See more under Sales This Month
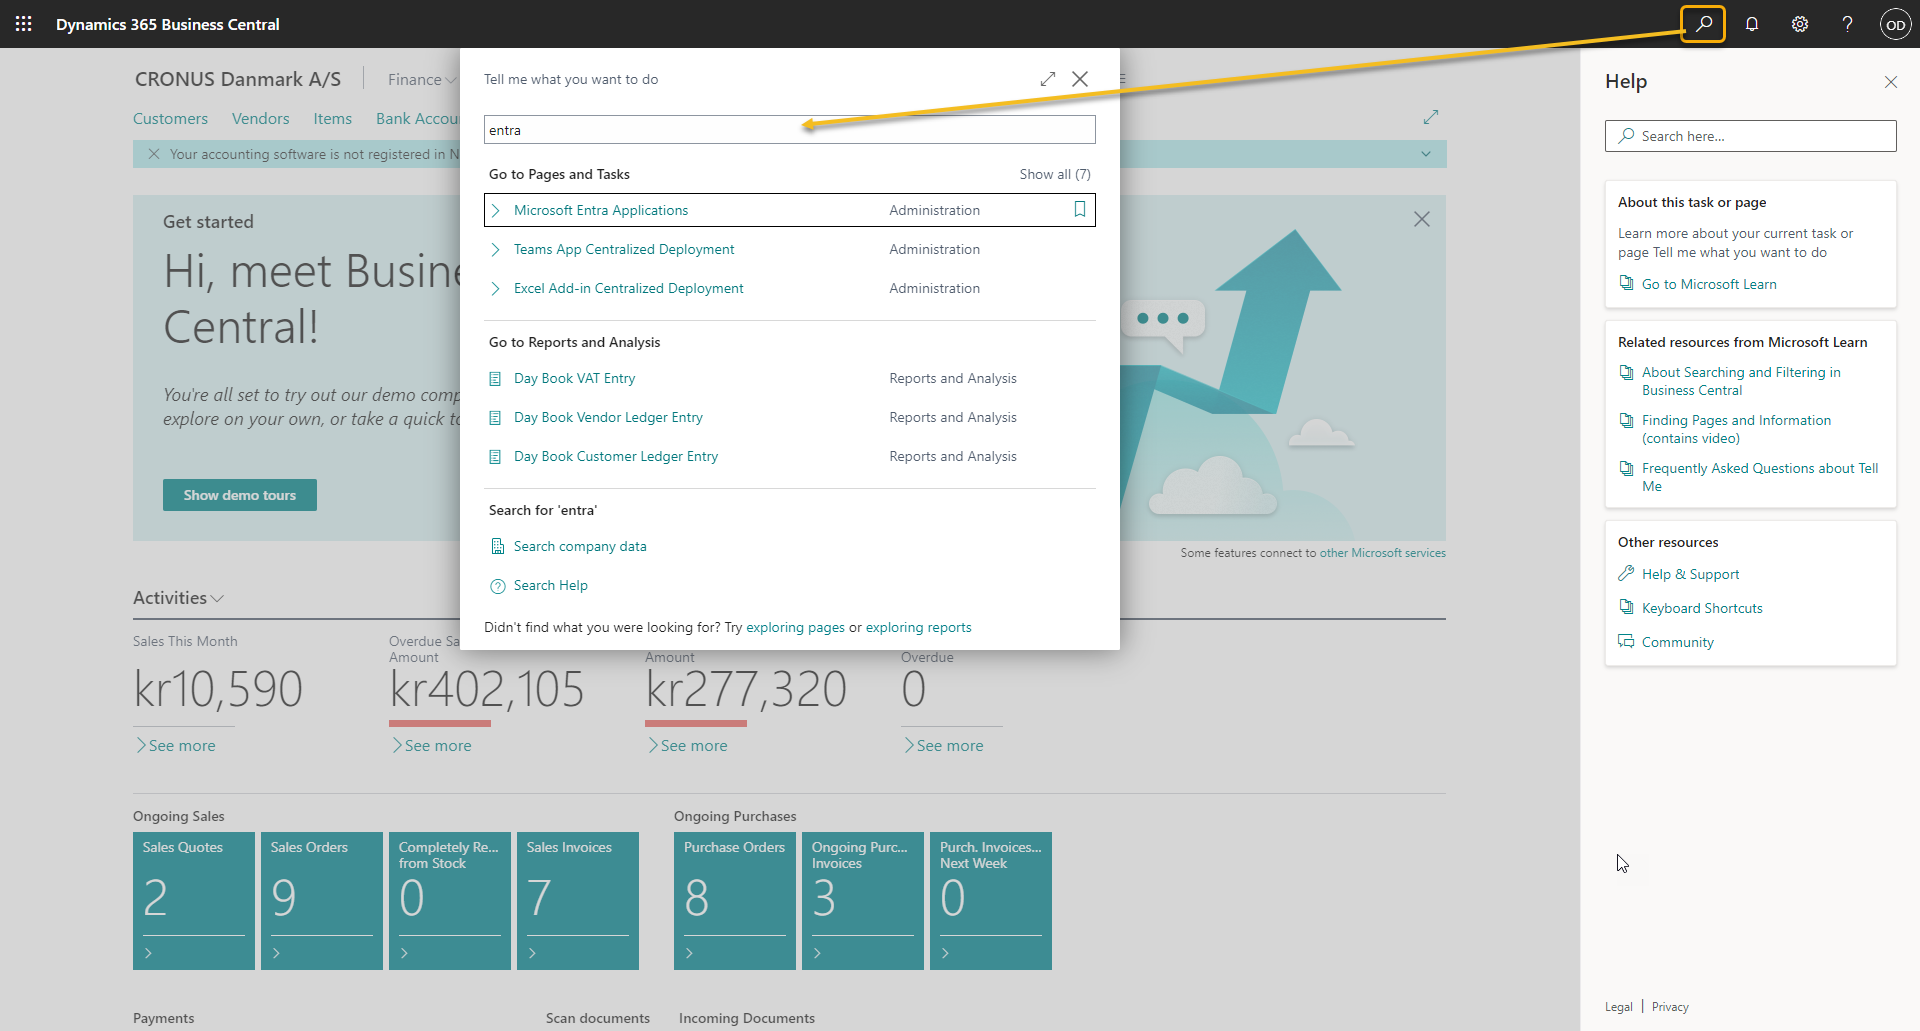 coord(176,745)
